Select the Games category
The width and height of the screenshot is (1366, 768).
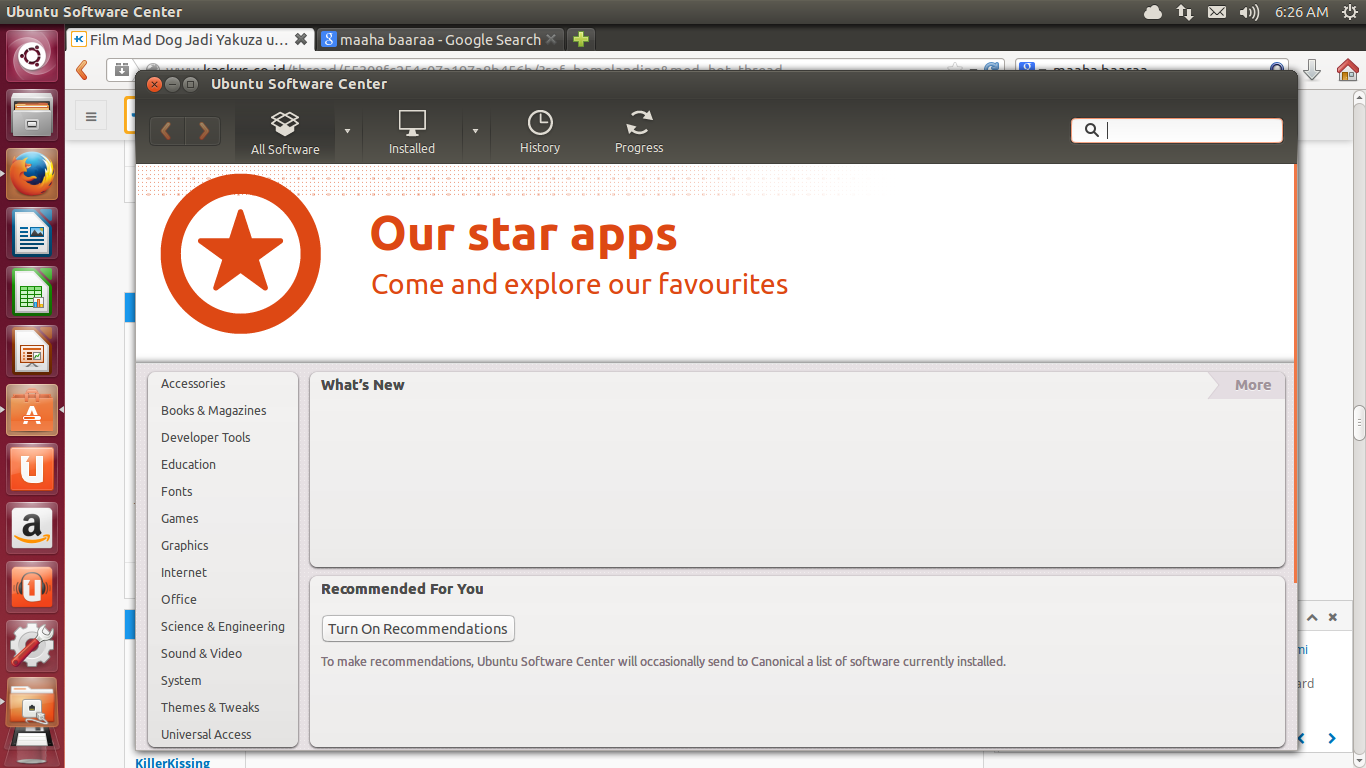(180, 519)
